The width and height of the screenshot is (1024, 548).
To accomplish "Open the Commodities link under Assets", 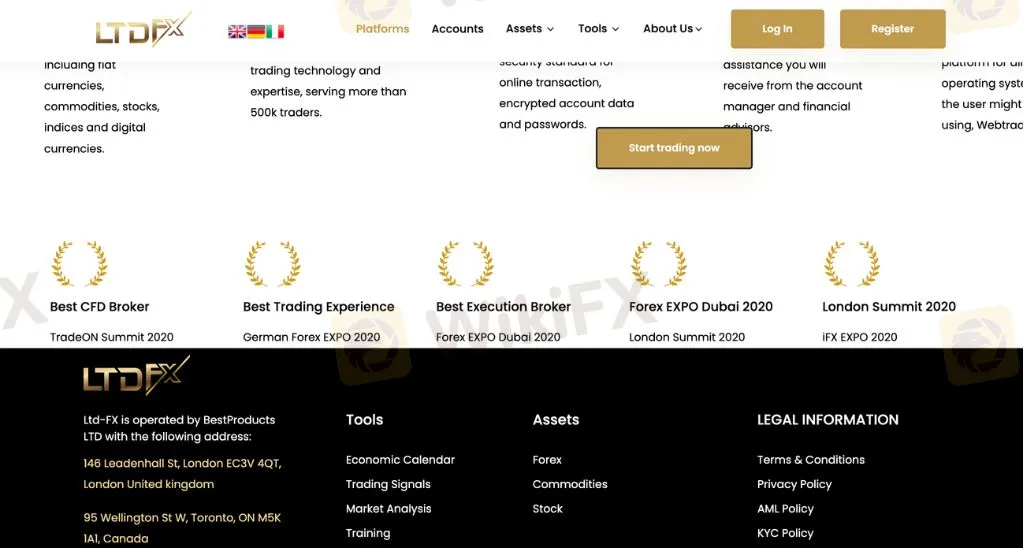I will click(569, 485).
